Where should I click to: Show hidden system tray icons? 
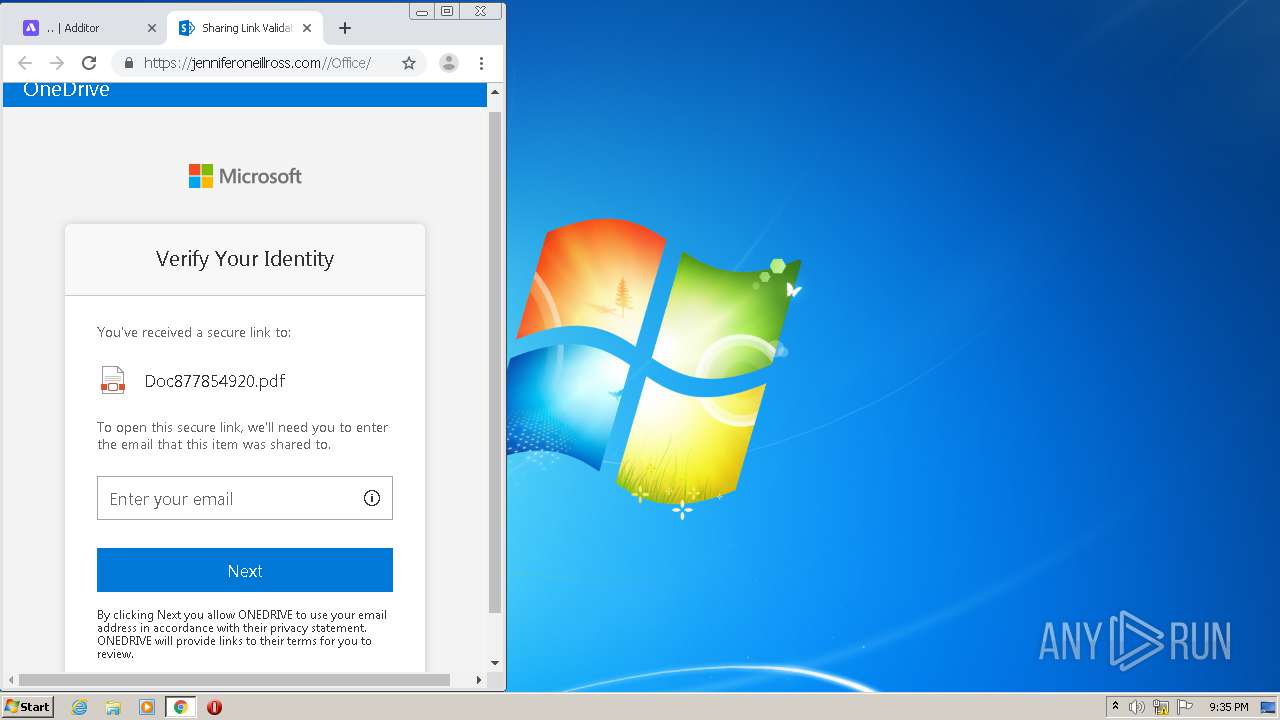1115,707
